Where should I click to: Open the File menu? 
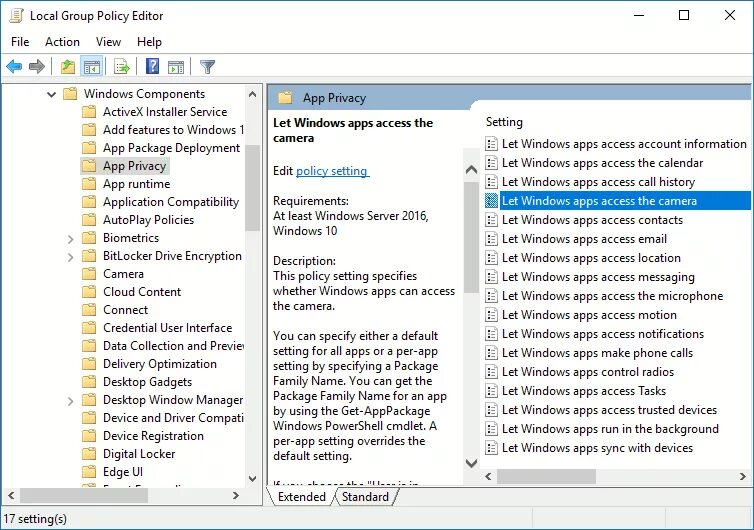tap(20, 42)
